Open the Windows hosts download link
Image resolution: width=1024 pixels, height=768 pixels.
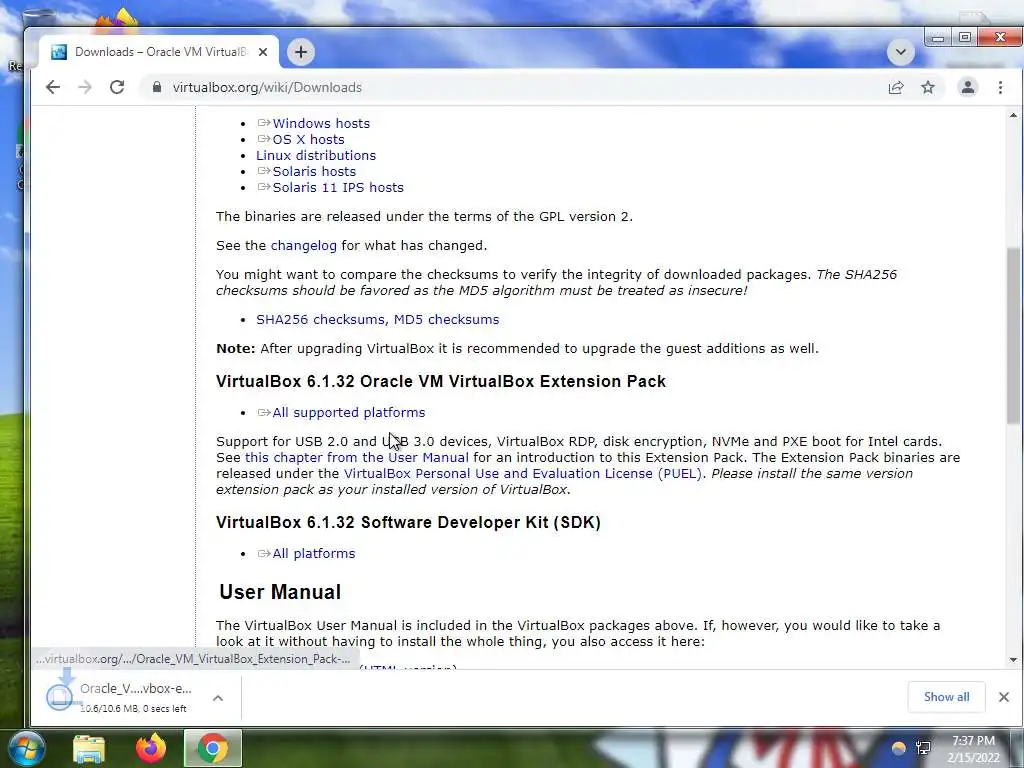[321, 123]
